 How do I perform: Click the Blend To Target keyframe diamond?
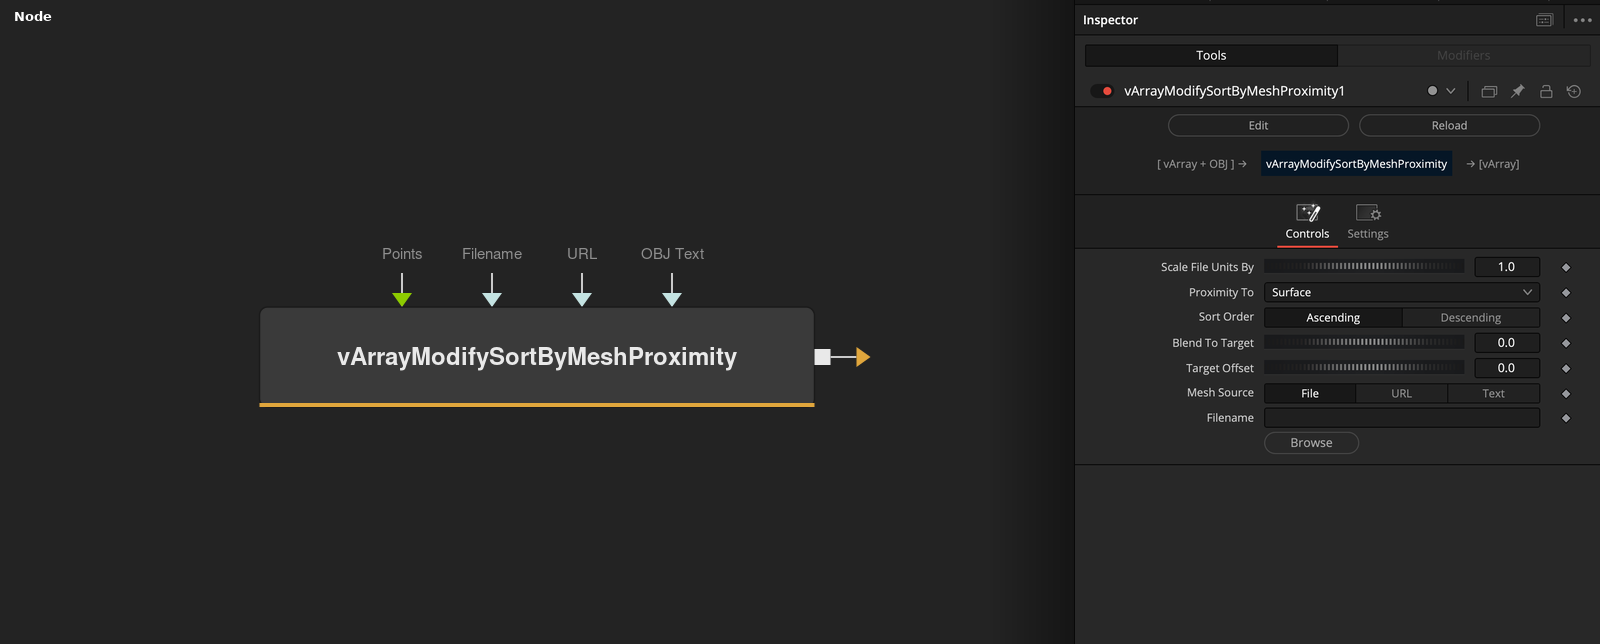1566,343
